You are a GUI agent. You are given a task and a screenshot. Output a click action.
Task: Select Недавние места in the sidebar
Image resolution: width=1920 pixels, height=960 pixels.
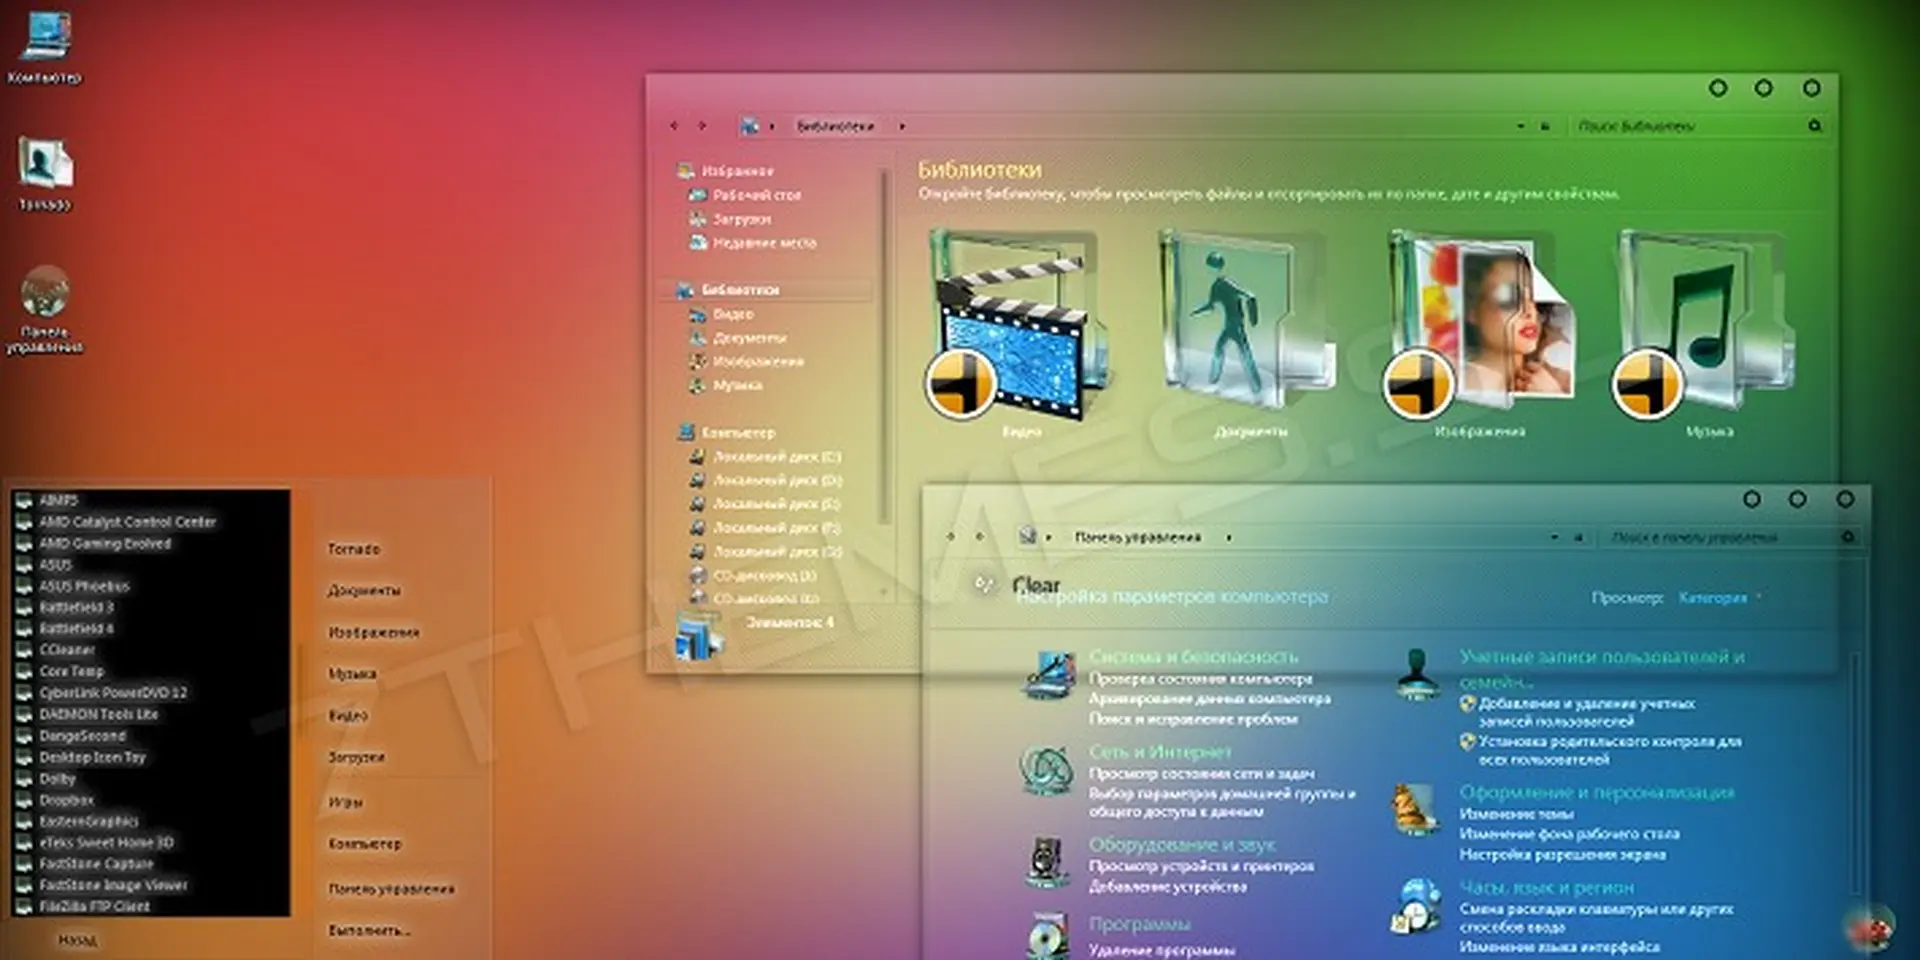pyautogui.click(x=764, y=243)
